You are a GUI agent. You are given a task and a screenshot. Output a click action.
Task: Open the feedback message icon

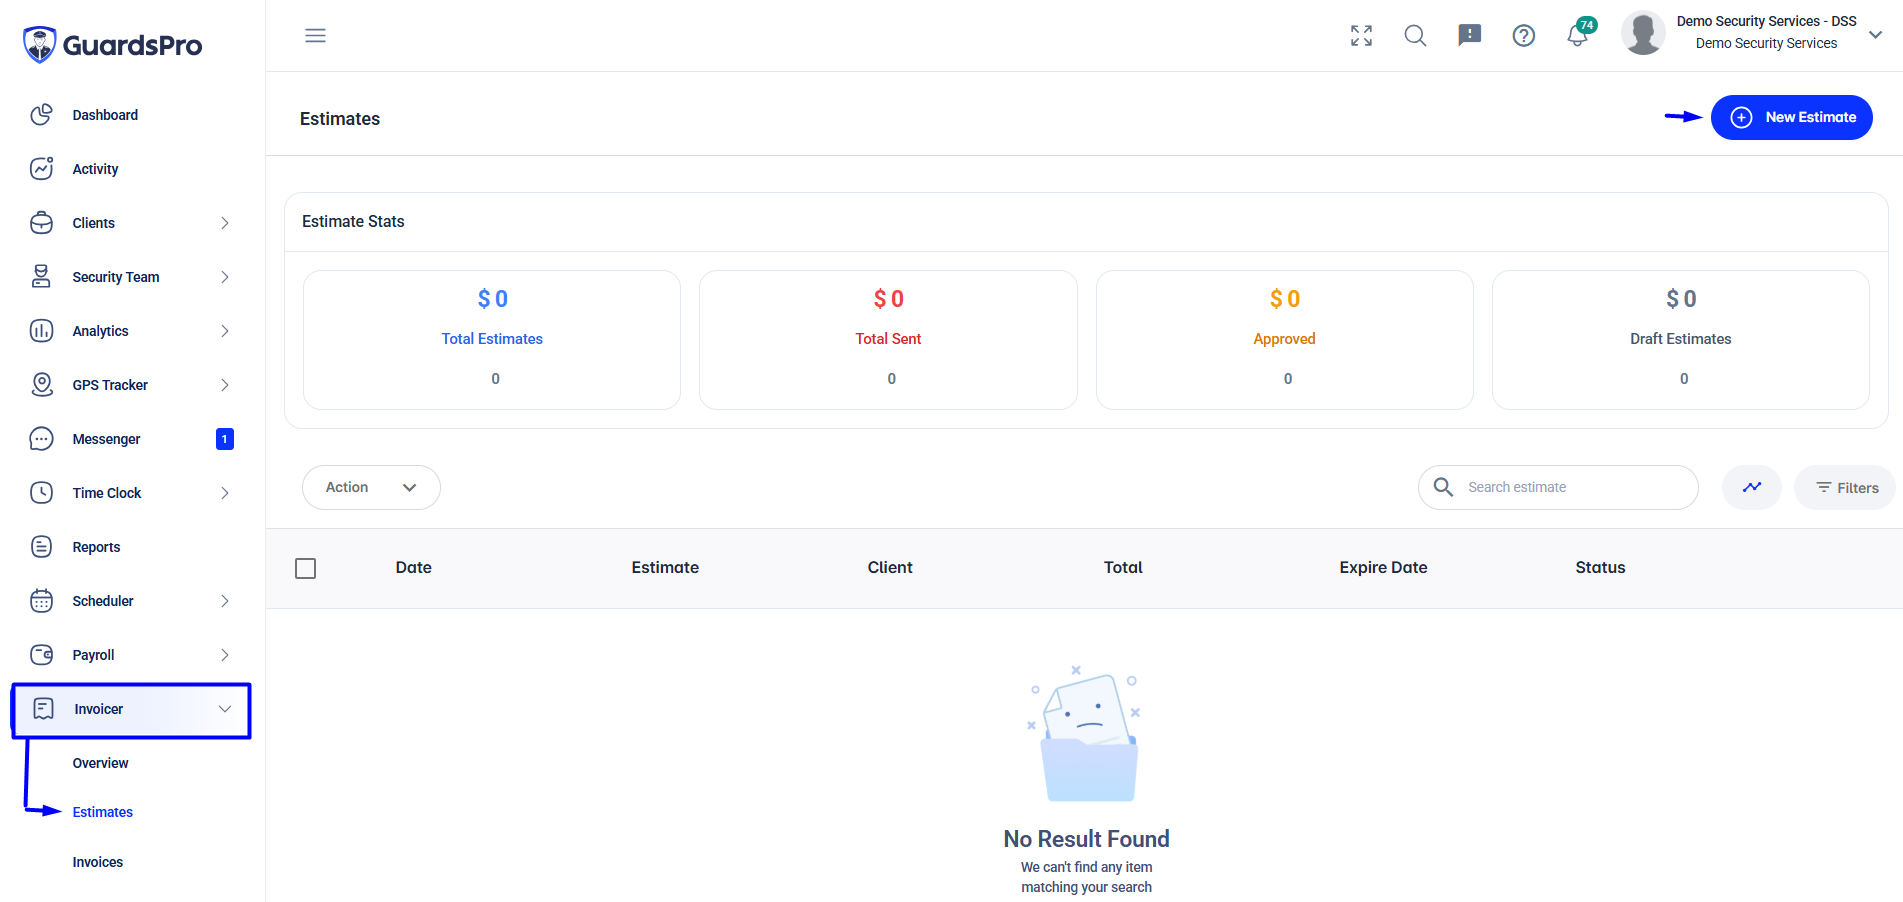click(x=1469, y=36)
